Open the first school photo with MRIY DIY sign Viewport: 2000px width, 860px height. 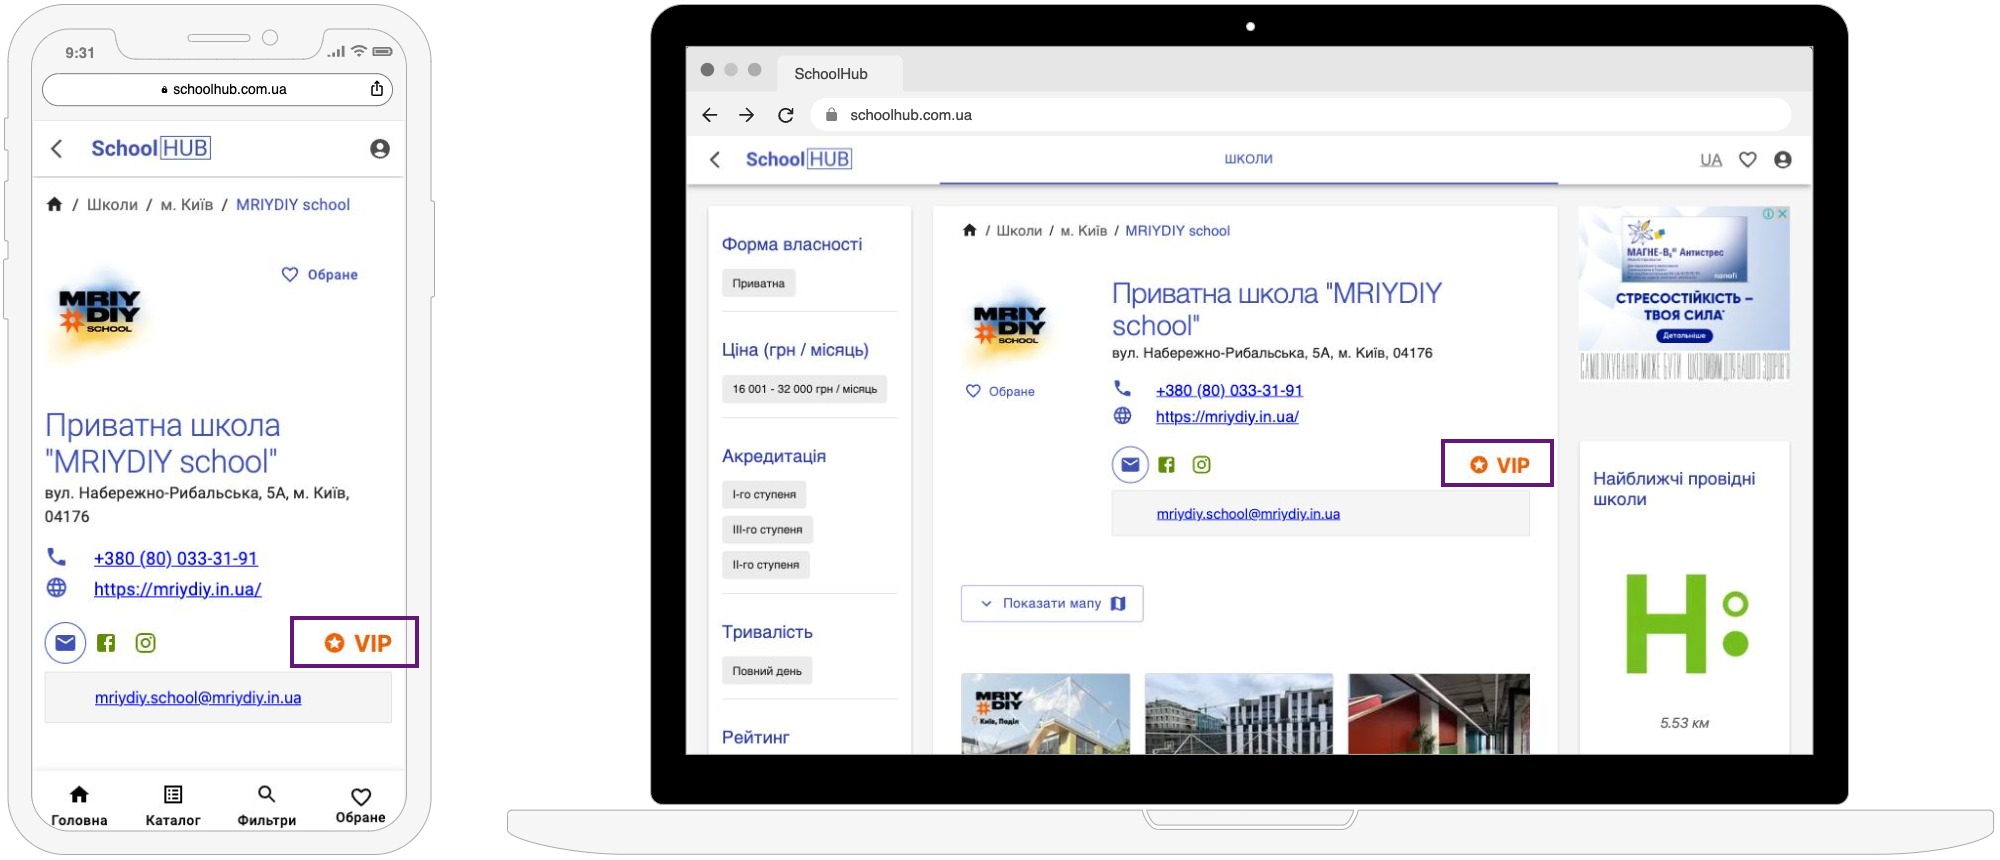pyautogui.click(x=1046, y=714)
